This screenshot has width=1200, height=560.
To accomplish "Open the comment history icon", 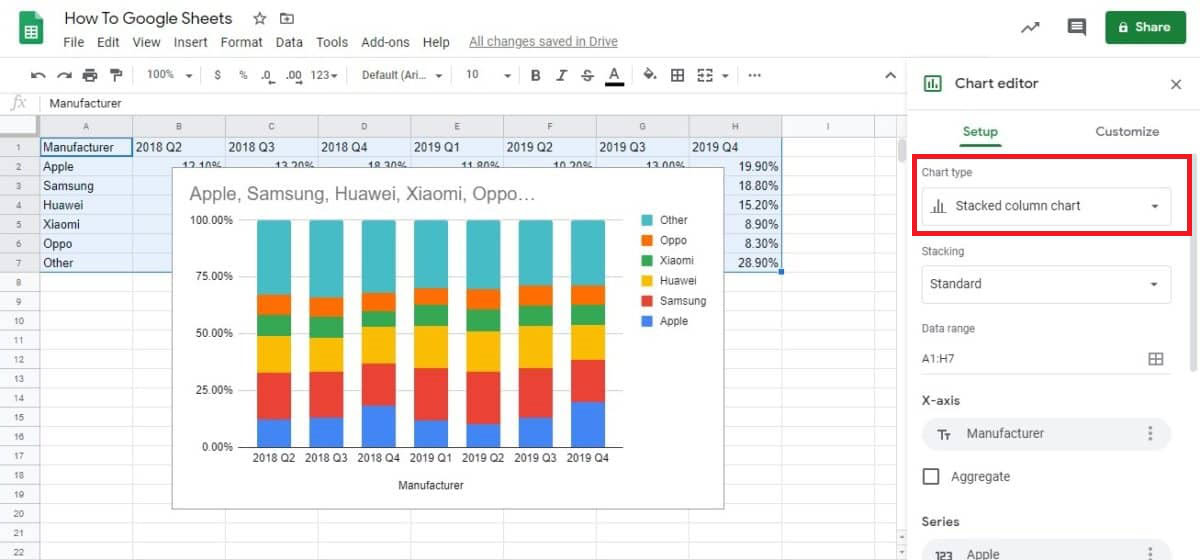I will [1076, 27].
